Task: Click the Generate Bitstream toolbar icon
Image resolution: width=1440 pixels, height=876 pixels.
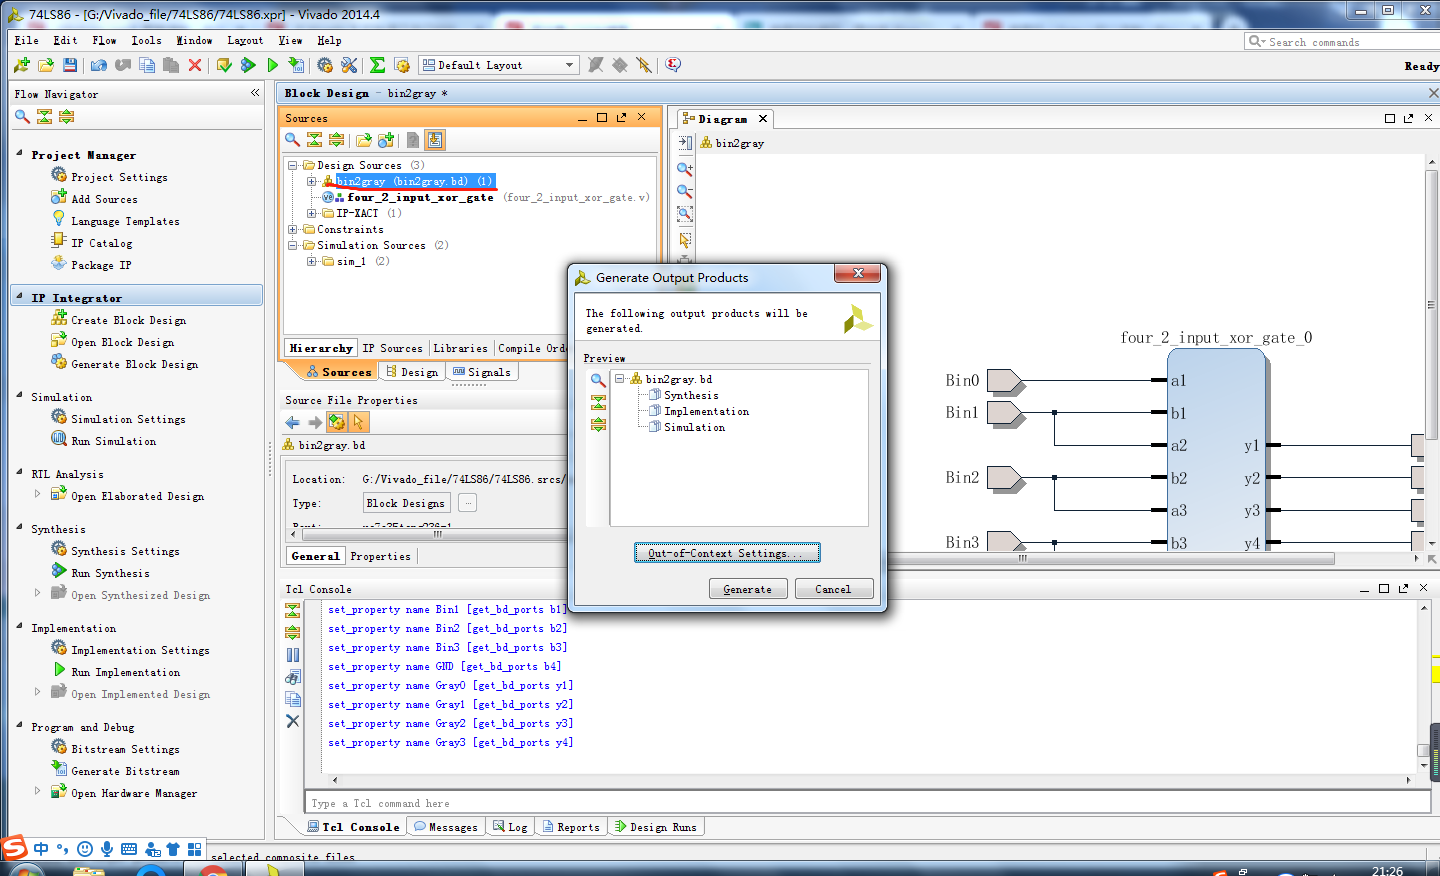Action: point(297,65)
